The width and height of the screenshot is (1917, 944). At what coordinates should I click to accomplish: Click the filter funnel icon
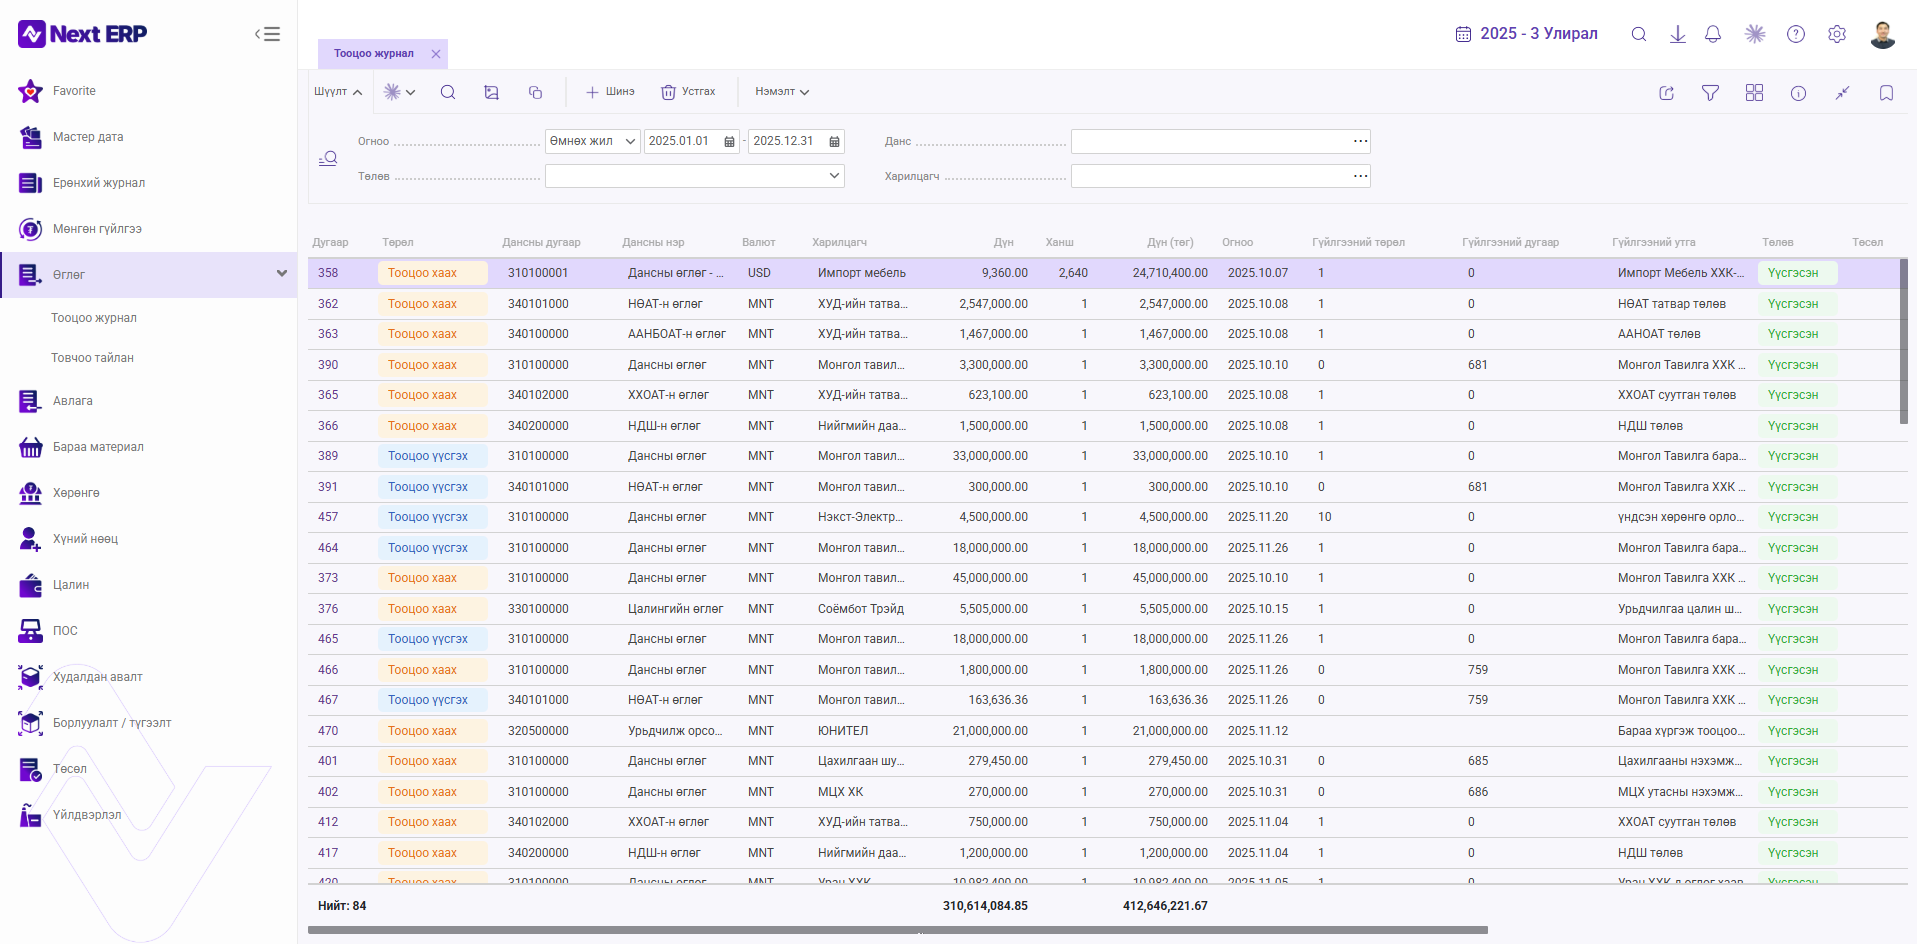(x=1711, y=93)
